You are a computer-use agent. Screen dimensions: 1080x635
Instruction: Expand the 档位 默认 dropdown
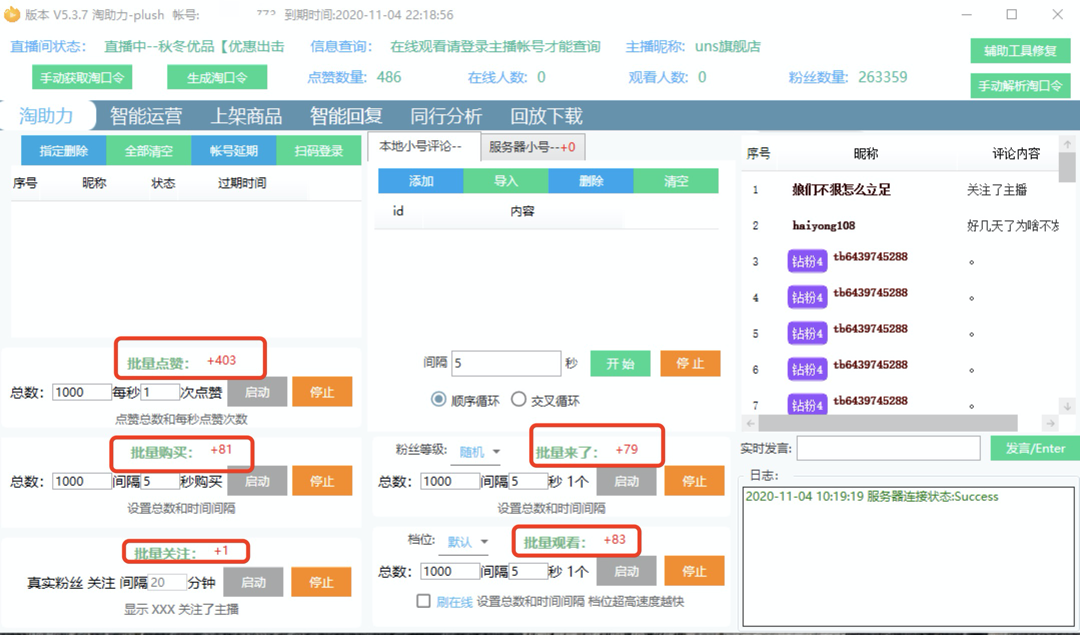[x=468, y=542]
